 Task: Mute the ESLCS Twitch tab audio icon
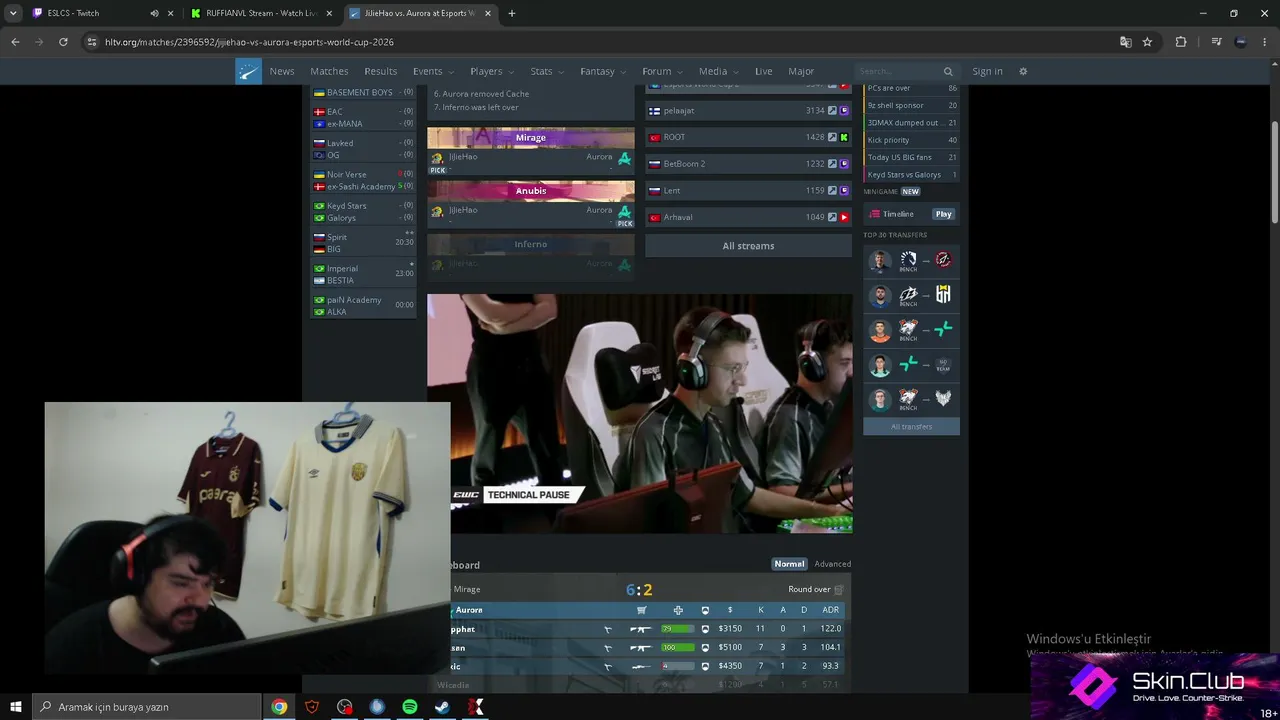tap(154, 13)
